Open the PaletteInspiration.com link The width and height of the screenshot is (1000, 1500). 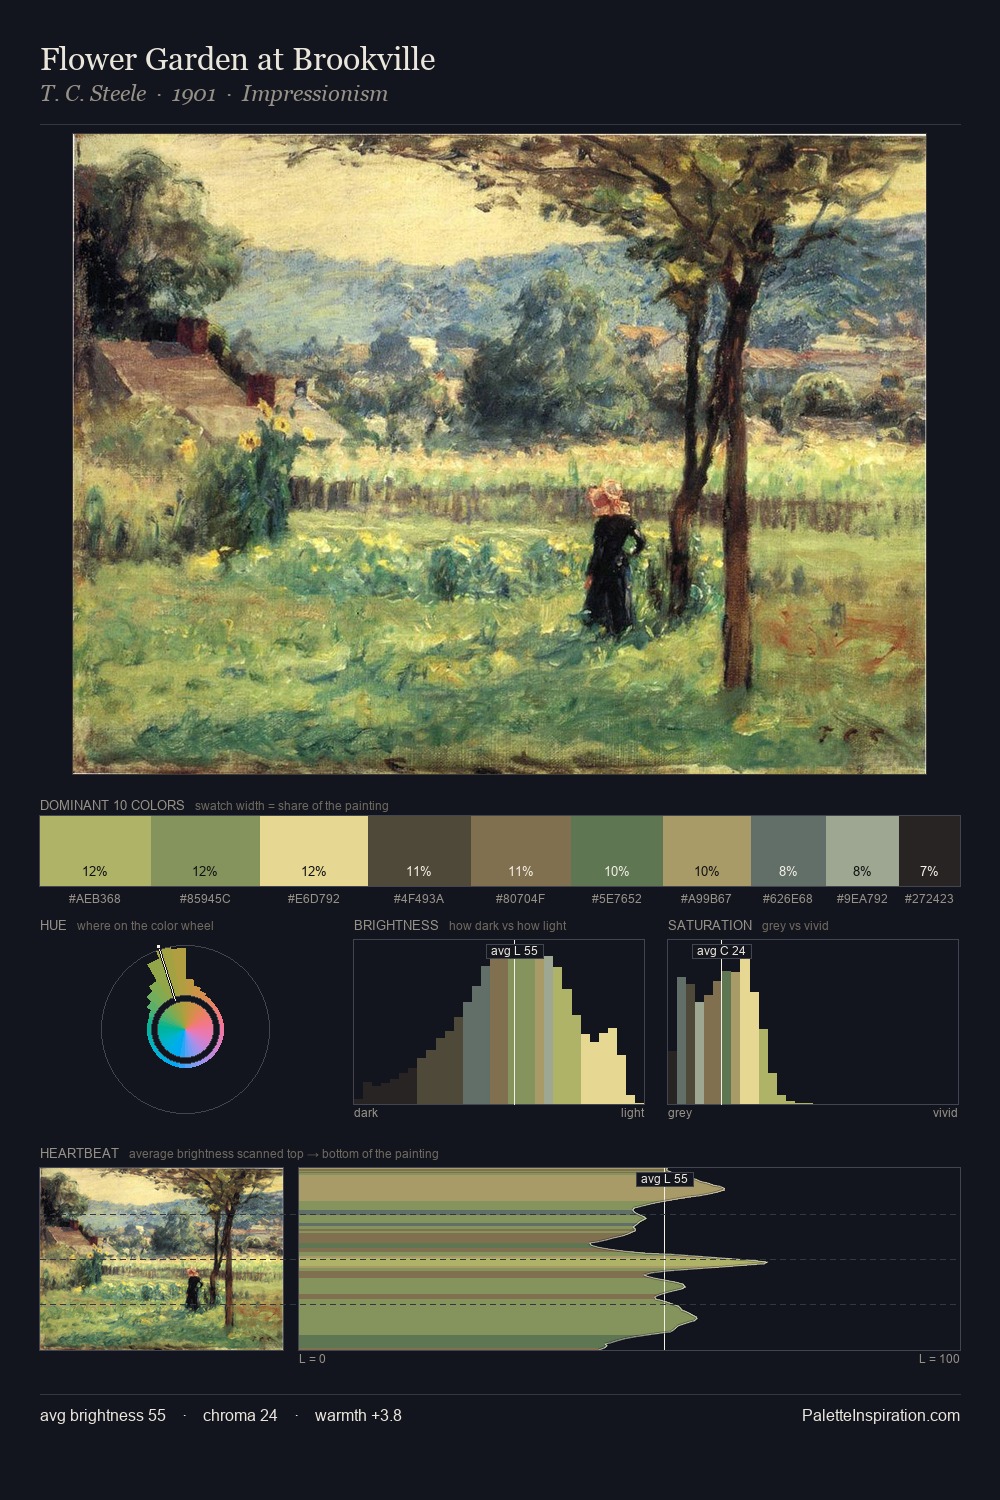(881, 1415)
